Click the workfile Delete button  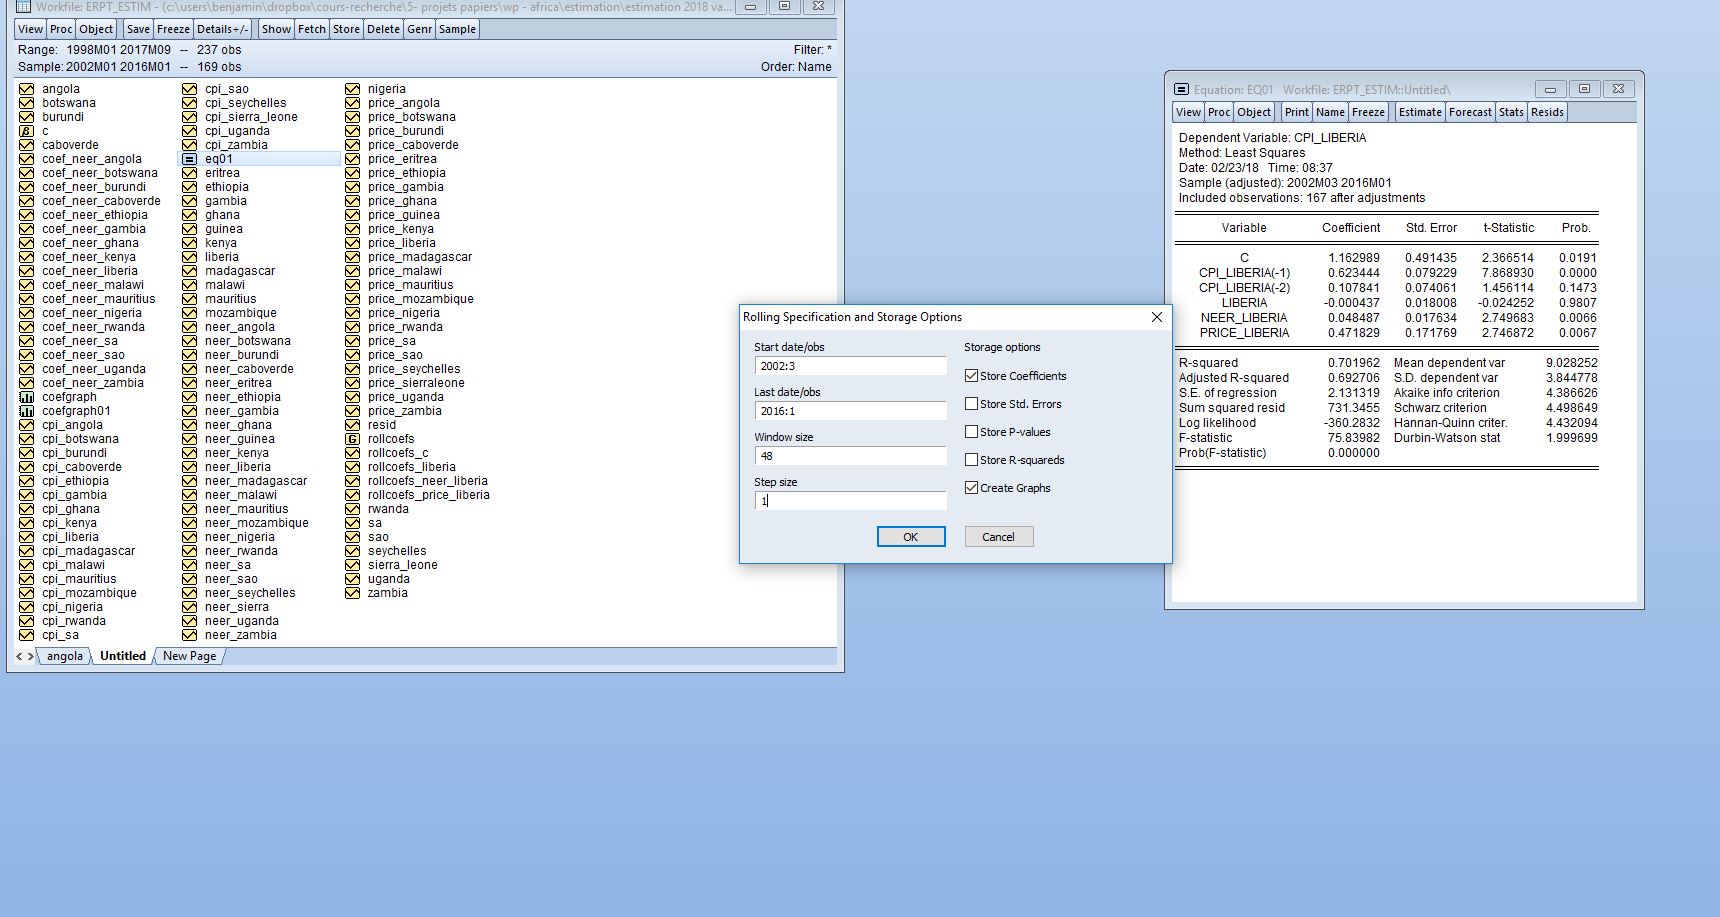pyautogui.click(x=383, y=29)
